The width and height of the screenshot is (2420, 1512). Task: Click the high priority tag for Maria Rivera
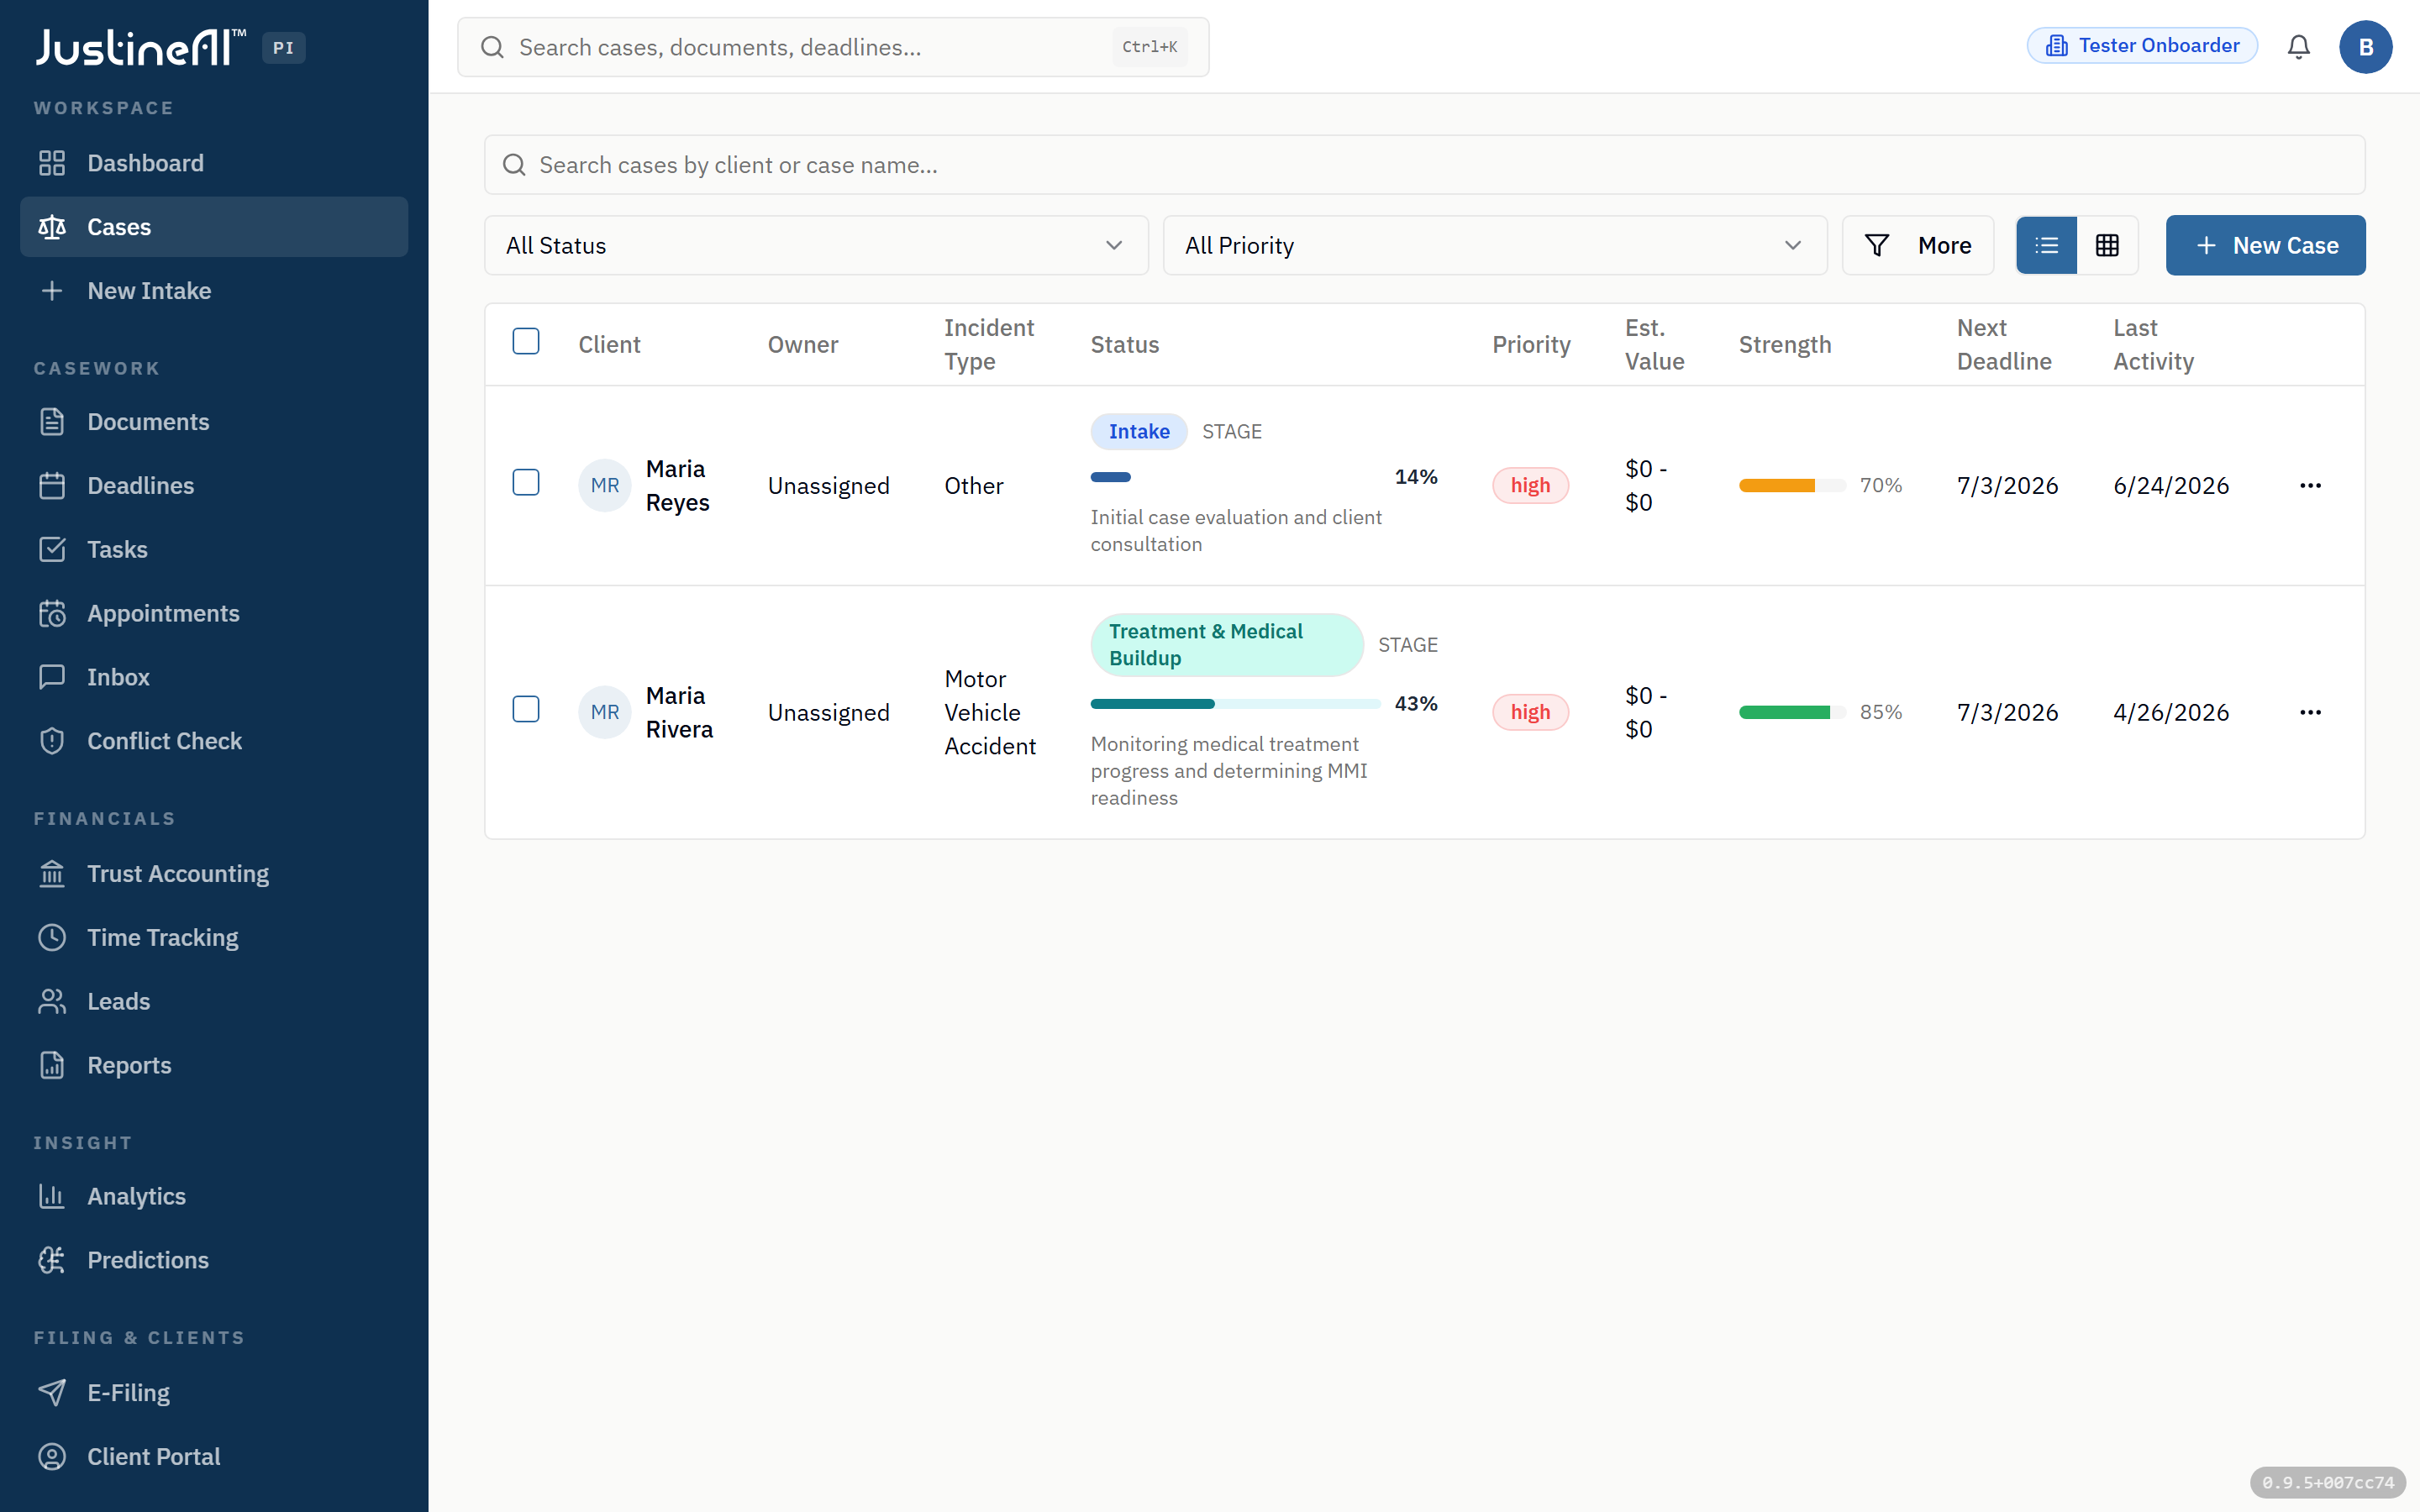(1530, 712)
